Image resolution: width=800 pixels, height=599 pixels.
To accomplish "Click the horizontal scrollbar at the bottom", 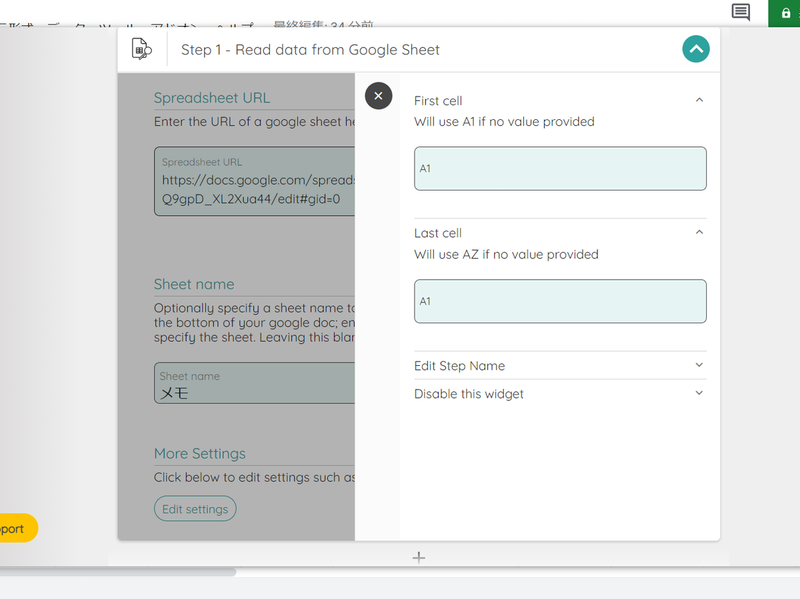I will (118, 572).
